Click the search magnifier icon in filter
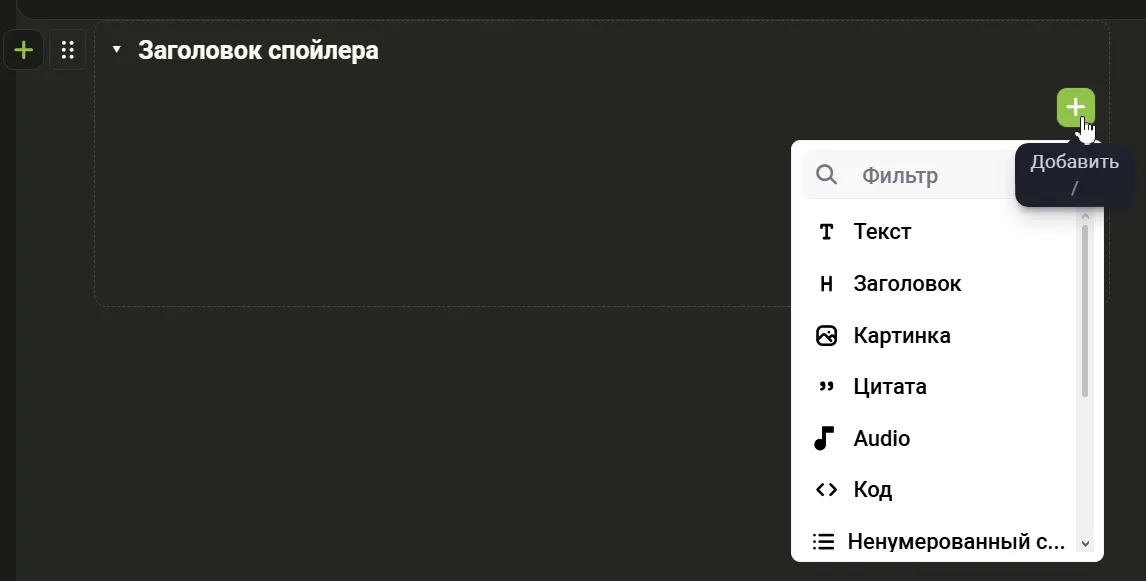The height and width of the screenshot is (581, 1146). [827, 176]
